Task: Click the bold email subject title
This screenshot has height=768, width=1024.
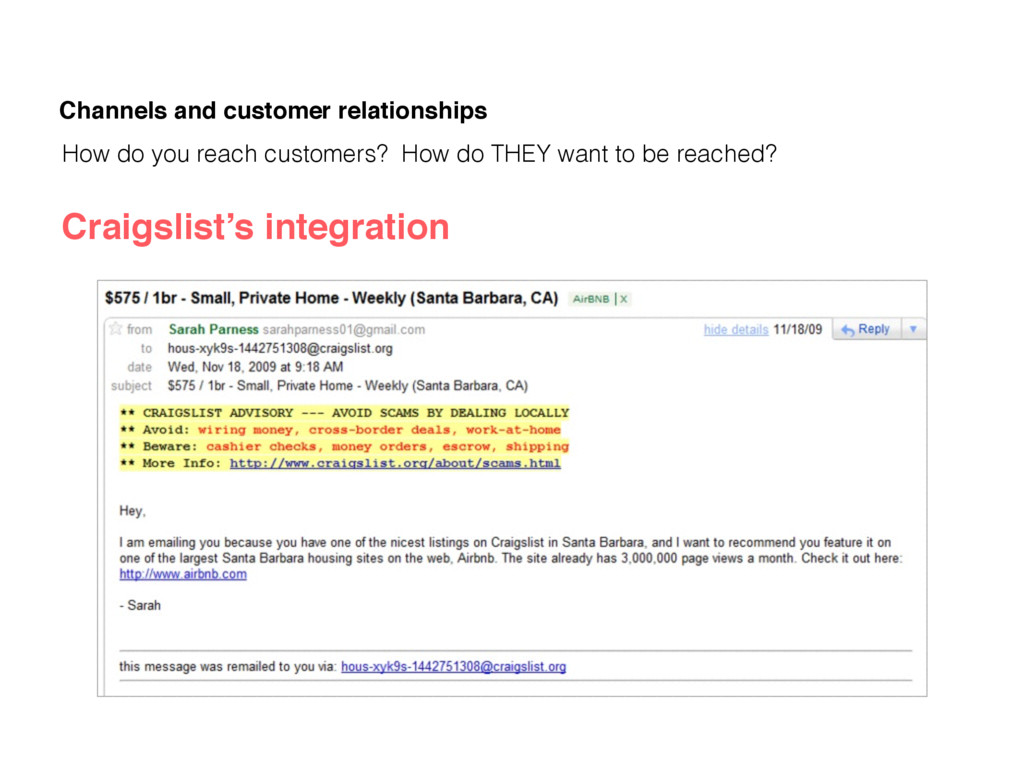Action: coord(331,298)
